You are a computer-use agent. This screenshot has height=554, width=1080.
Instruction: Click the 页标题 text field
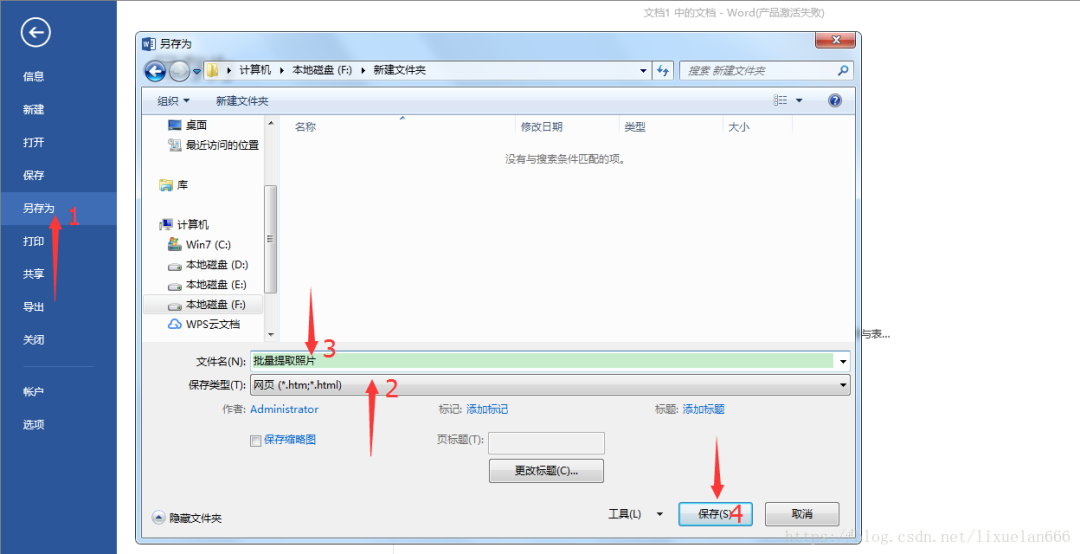coord(546,443)
